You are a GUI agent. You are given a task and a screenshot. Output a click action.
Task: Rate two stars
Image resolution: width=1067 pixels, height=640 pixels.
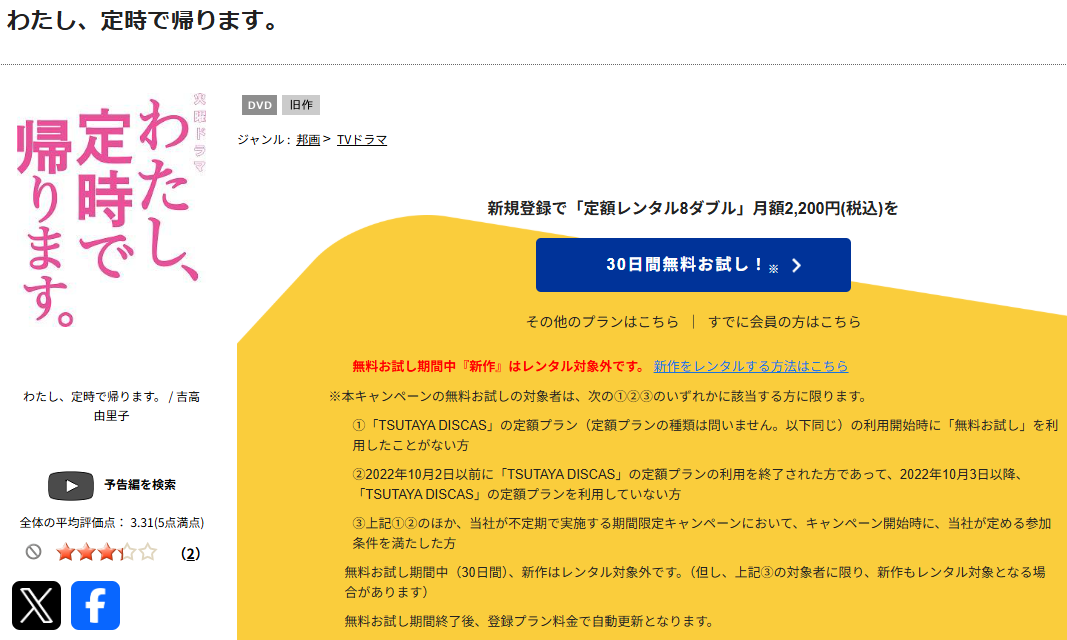click(86, 552)
